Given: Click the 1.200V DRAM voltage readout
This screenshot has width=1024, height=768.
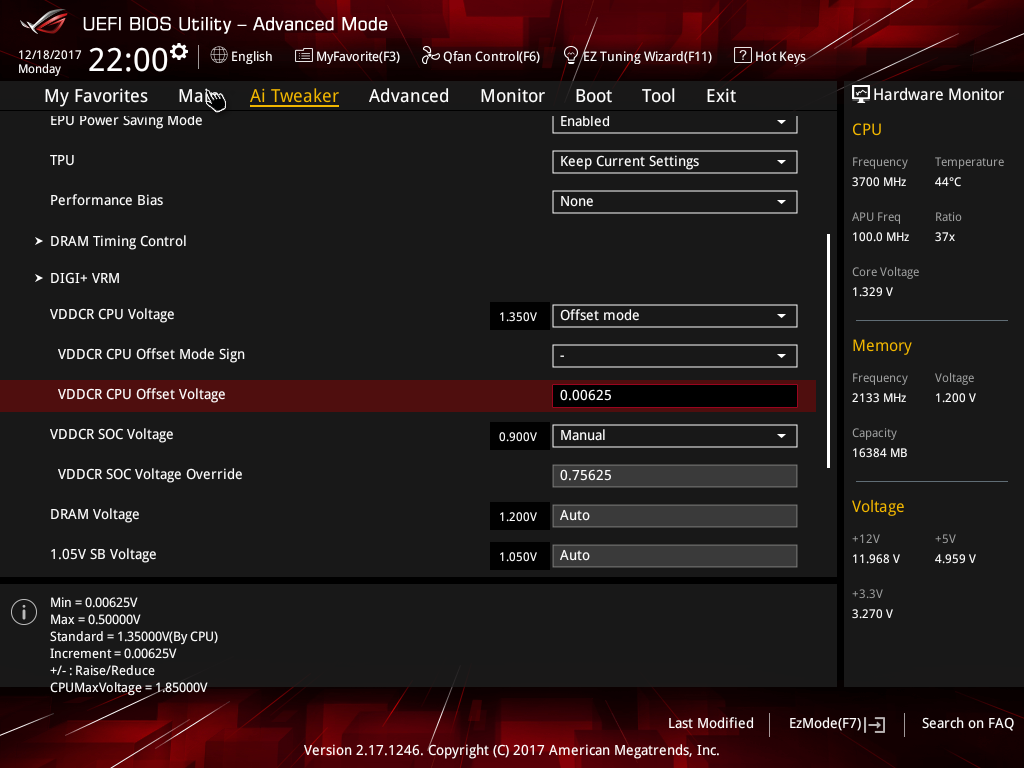Looking at the screenshot, I should pyautogui.click(x=518, y=517).
